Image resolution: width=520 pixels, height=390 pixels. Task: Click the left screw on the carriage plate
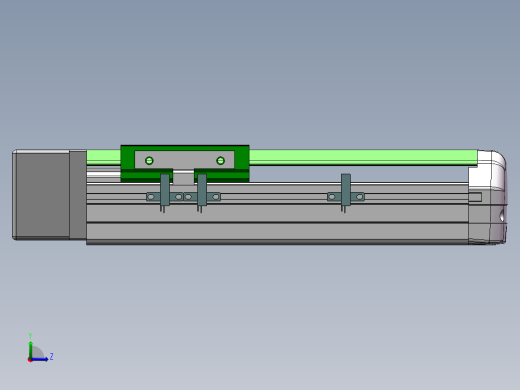tap(149, 161)
